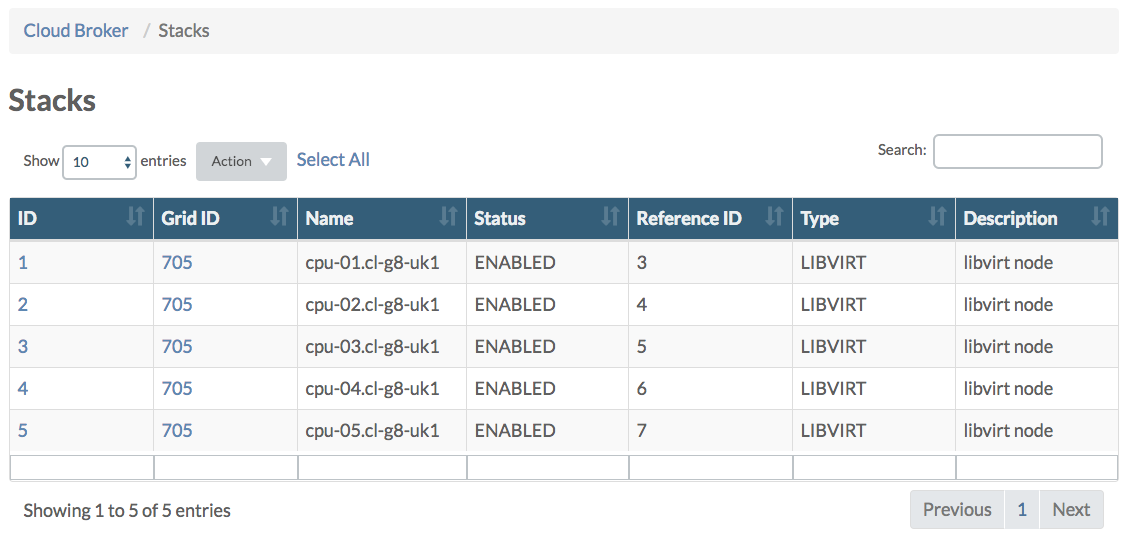The width and height of the screenshot is (1127, 548).
Task: Select page 1 in pagination
Action: click(1022, 510)
